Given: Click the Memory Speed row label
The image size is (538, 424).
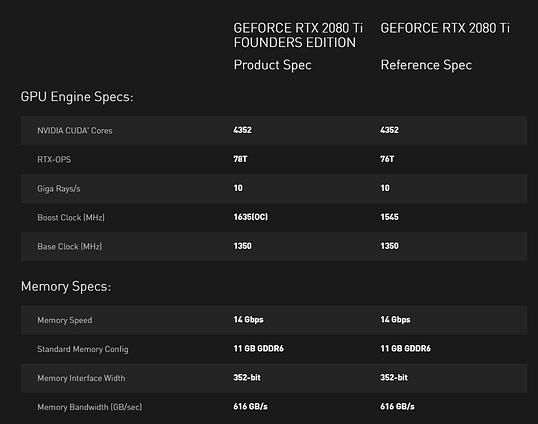Looking at the screenshot, I should click(65, 320).
